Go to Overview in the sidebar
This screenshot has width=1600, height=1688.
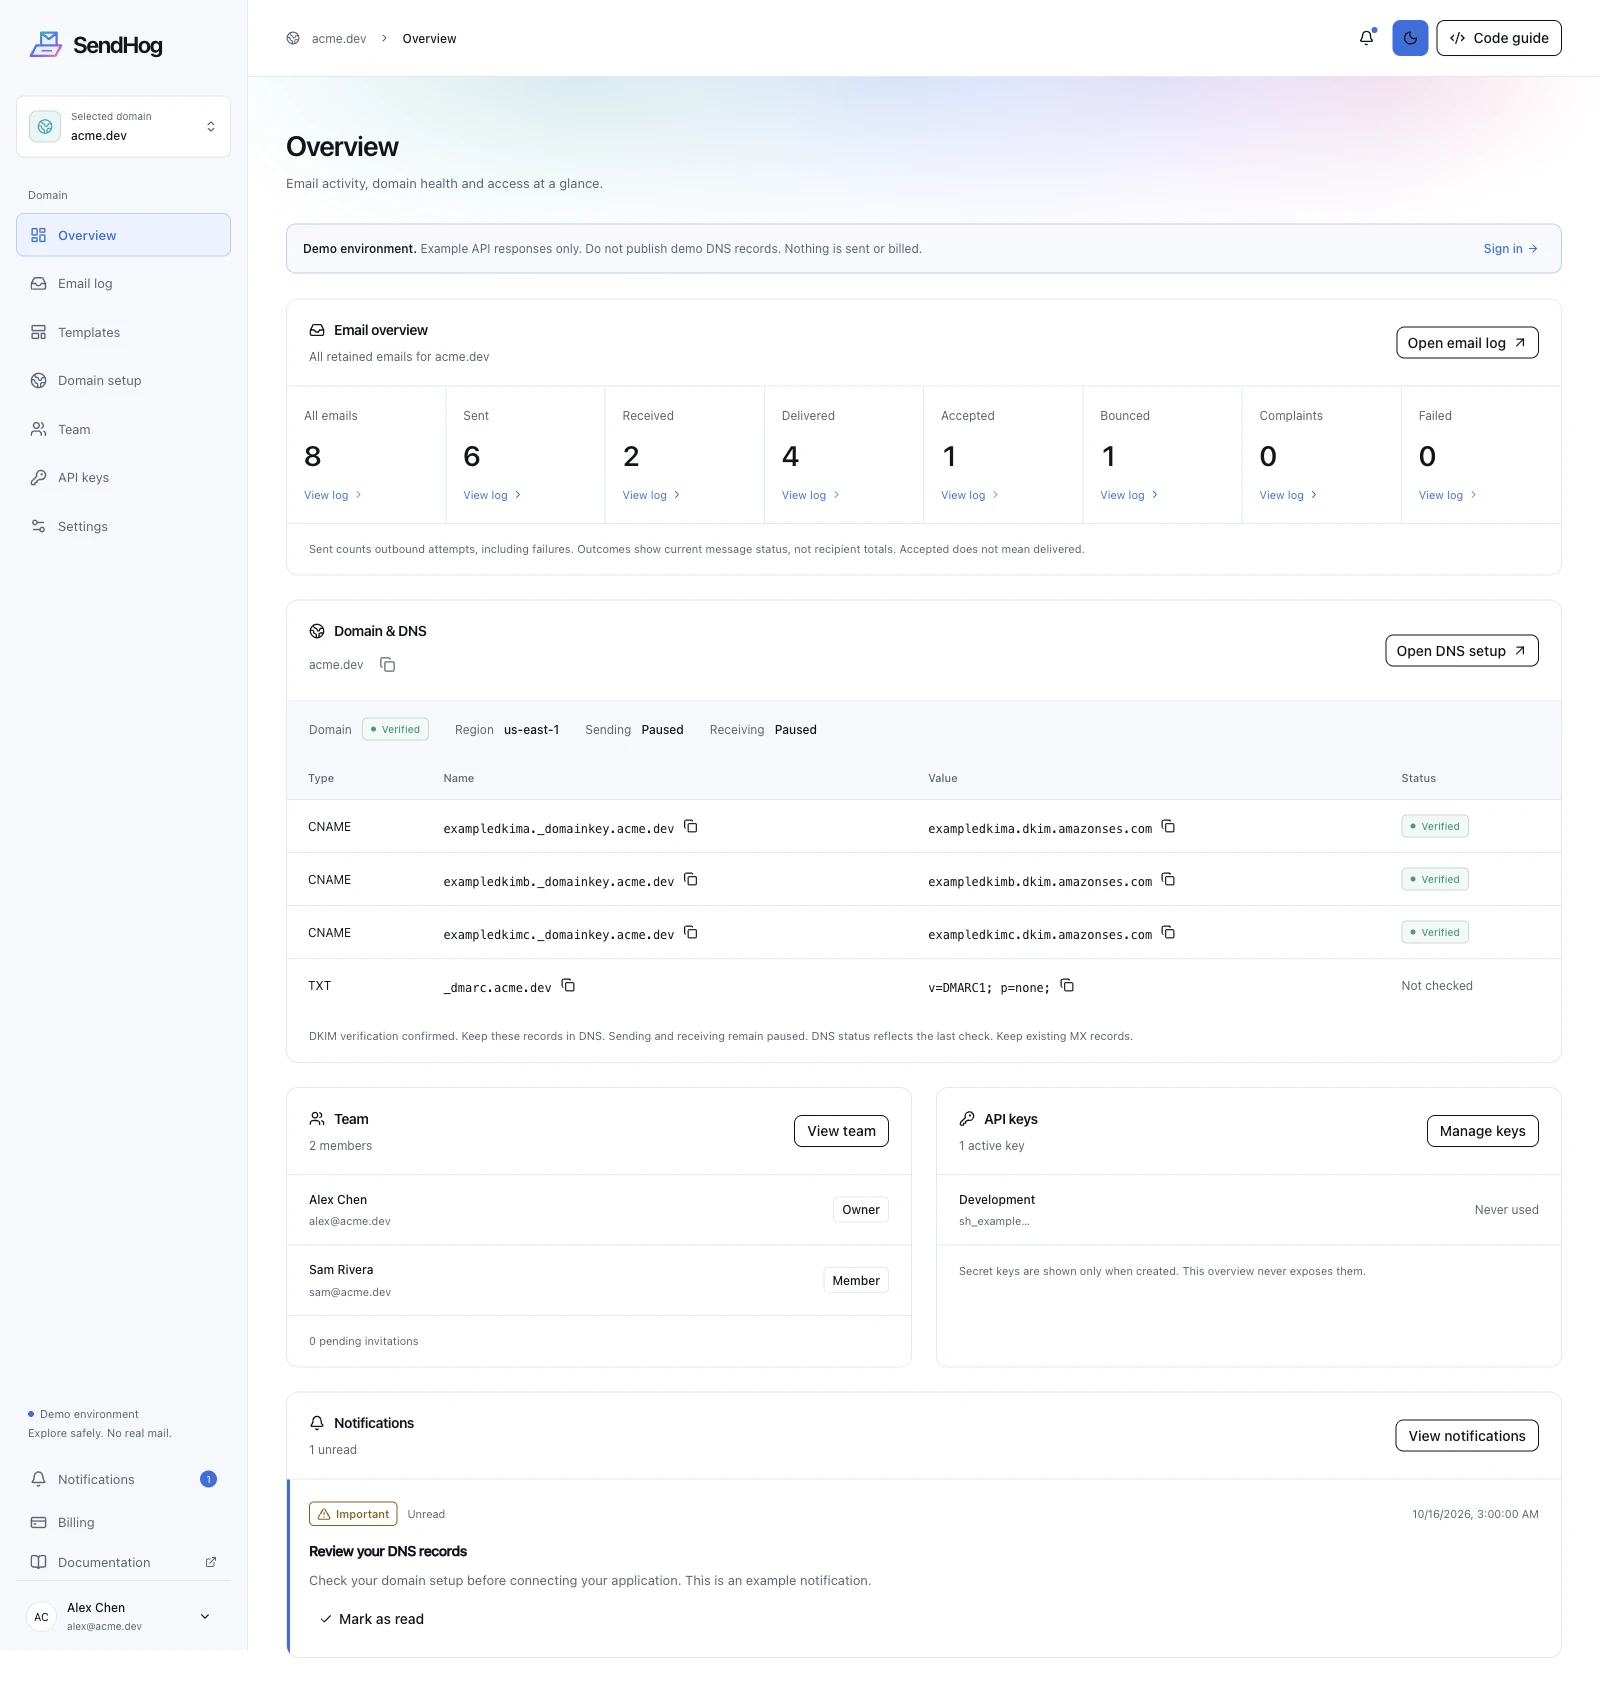pyautogui.click(x=123, y=235)
